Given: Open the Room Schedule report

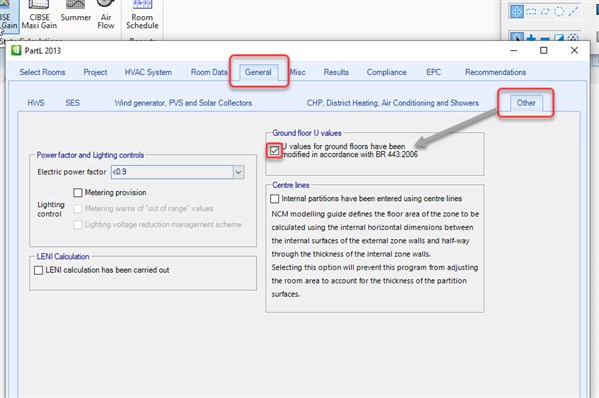Looking at the screenshot, I should pos(142,15).
